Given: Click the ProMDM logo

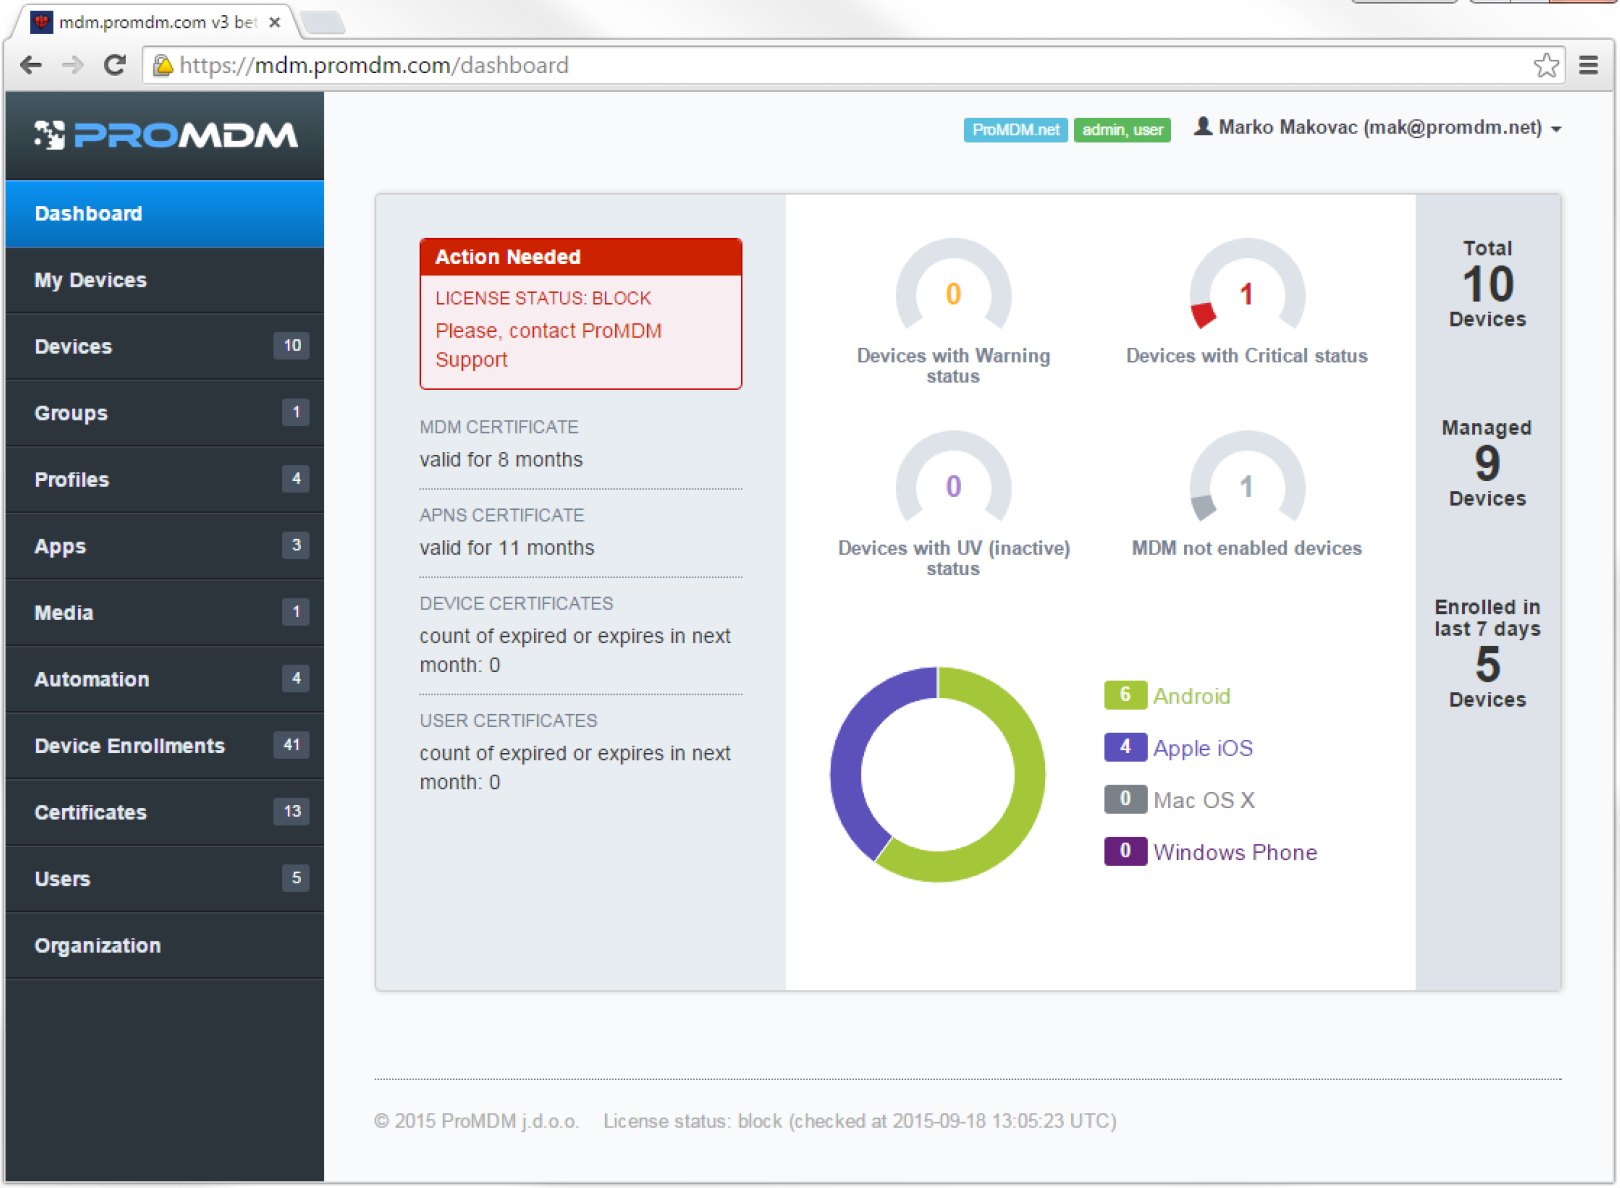Looking at the screenshot, I should pyautogui.click(x=166, y=135).
